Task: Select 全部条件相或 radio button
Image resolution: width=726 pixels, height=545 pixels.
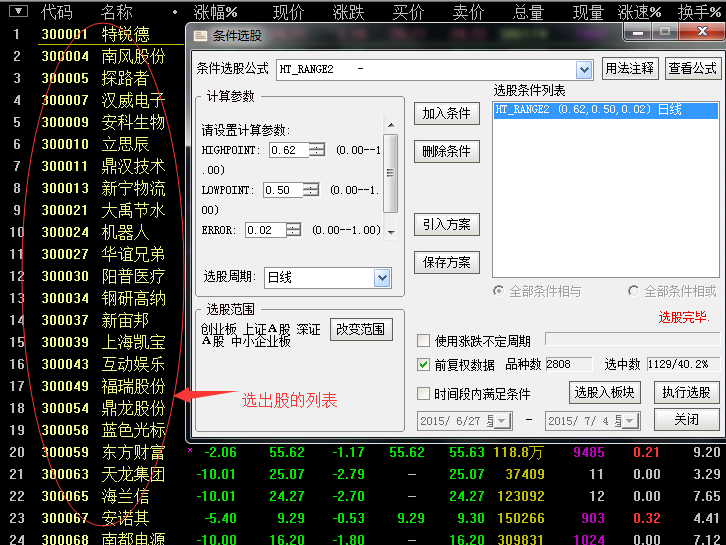Action: coord(633,291)
